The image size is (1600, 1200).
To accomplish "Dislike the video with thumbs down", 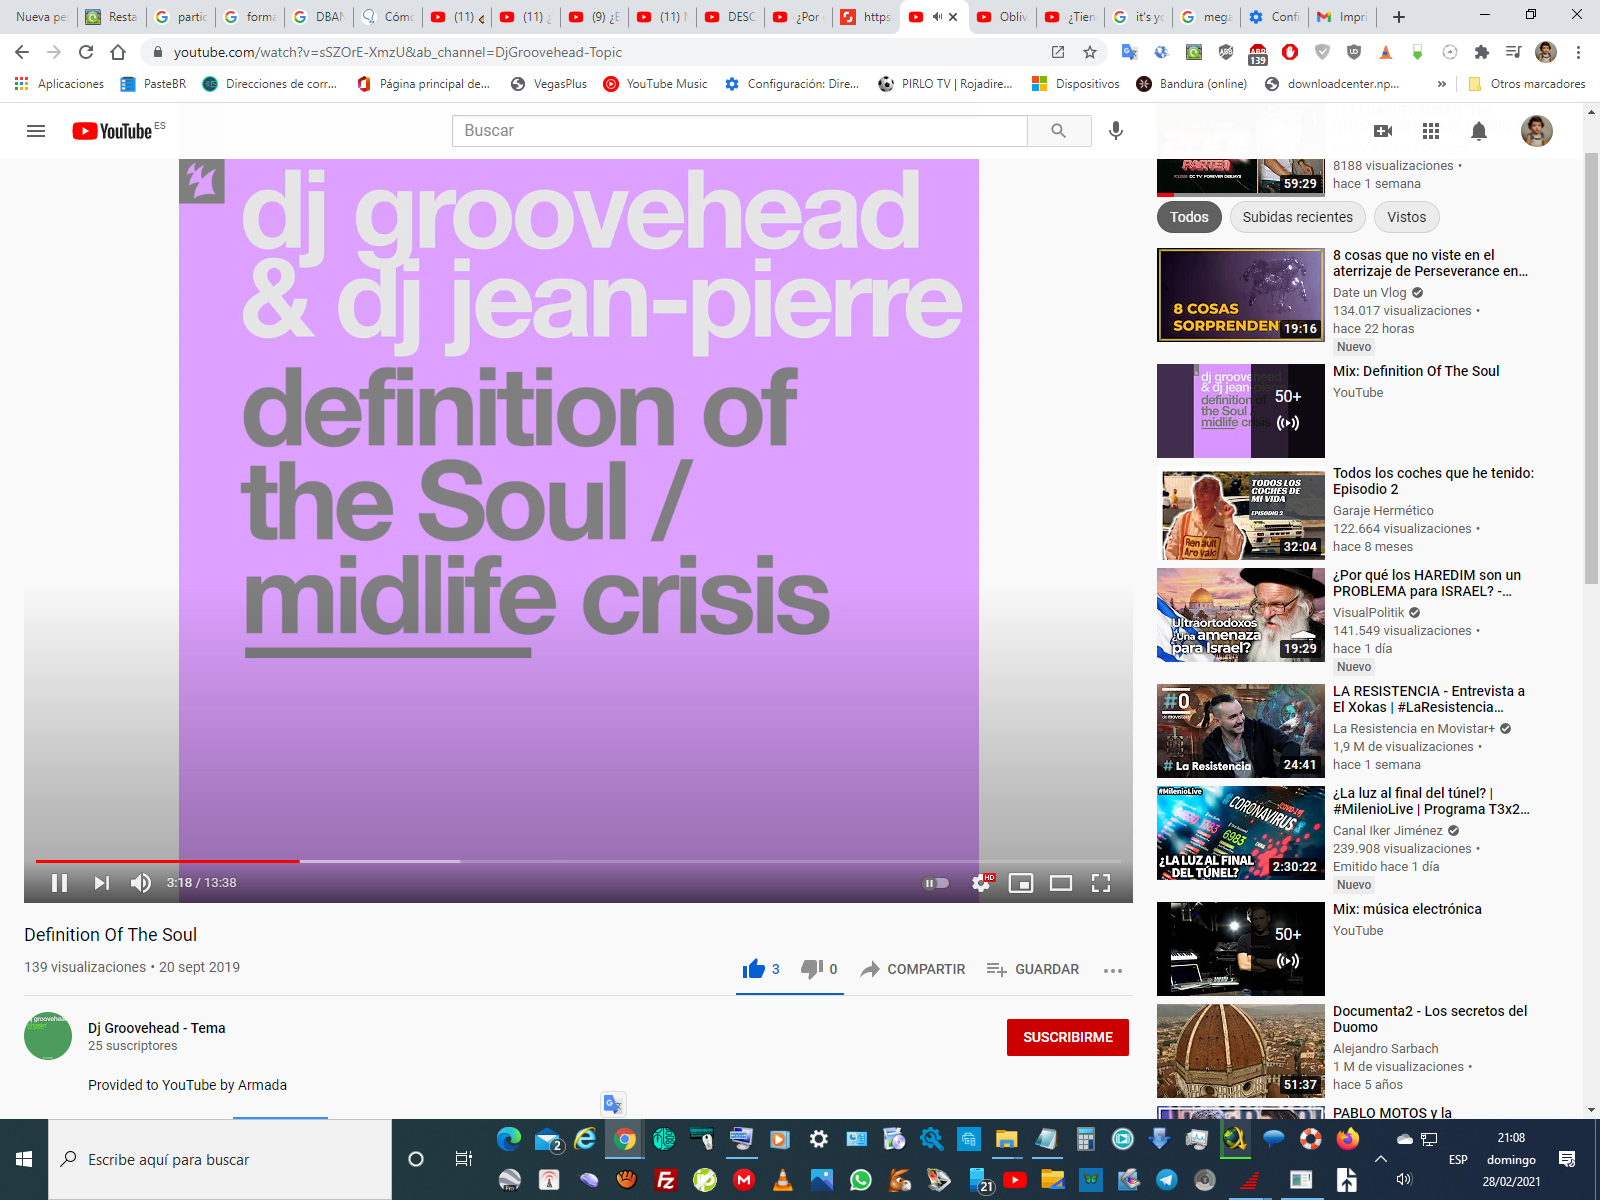I will point(812,969).
